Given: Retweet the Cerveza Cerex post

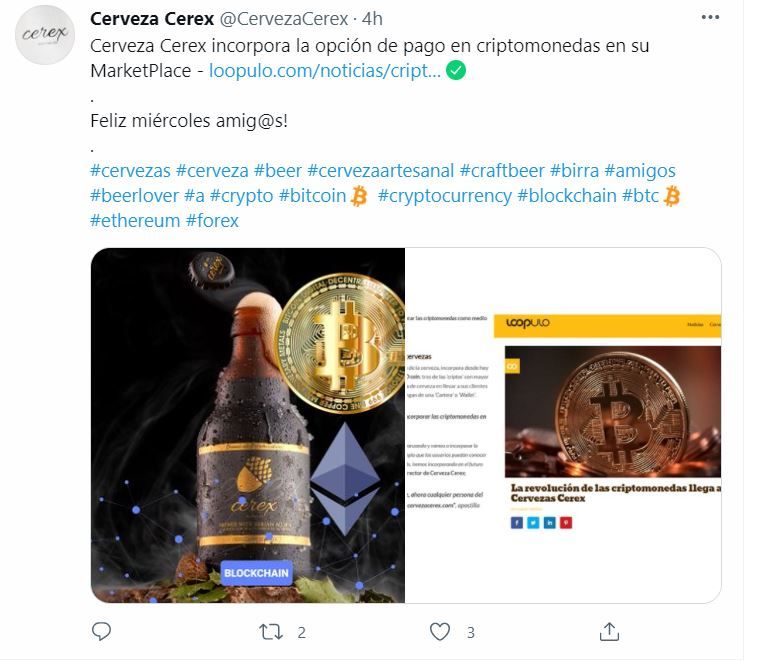Looking at the screenshot, I should (x=271, y=632).
